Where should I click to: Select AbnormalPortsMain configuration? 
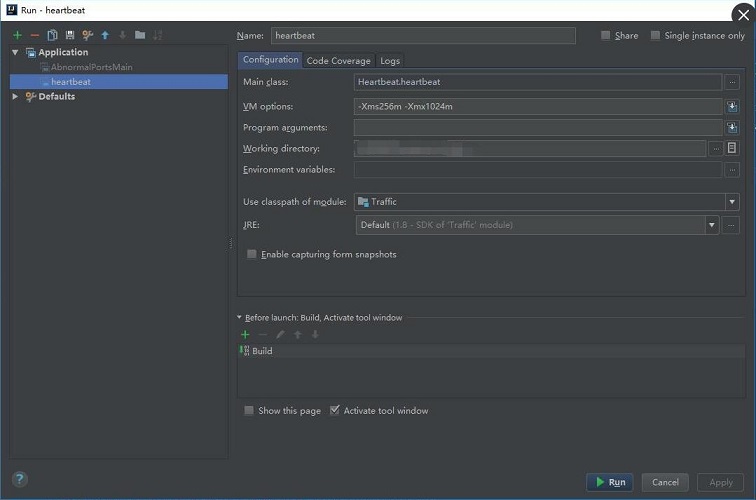click(x=92, y=67)
